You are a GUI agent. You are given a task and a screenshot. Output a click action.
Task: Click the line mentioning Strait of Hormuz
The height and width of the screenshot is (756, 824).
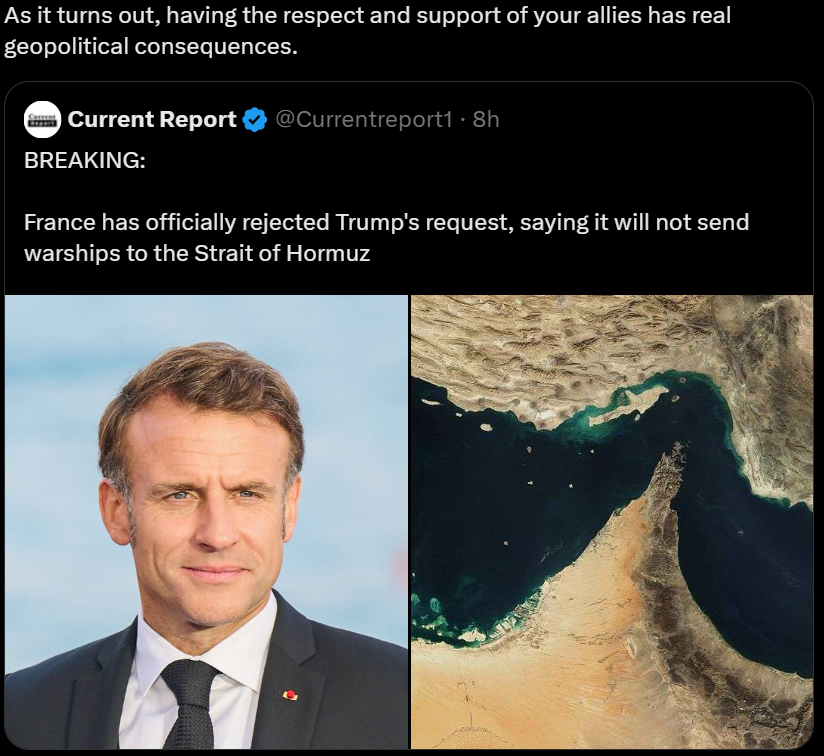(x=197, y=253)
